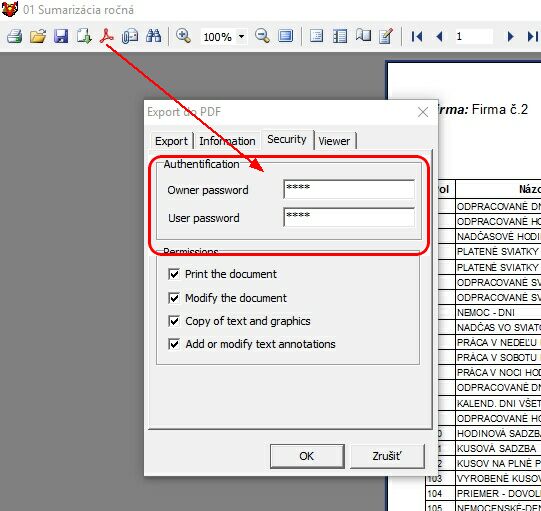Click the PRÁCA V SOBOTU row text
Screen dimensions: 541x511
[497, 358]
